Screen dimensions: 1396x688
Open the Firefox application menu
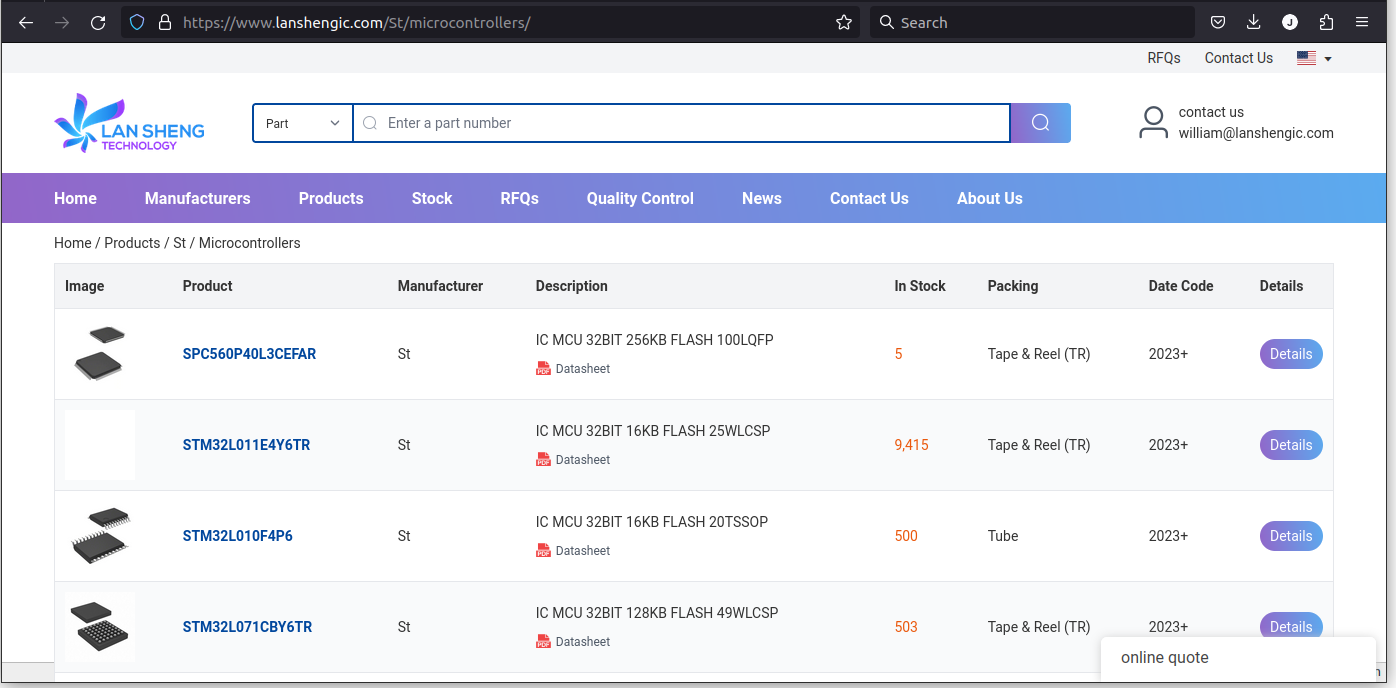(x=1362, y=22)
